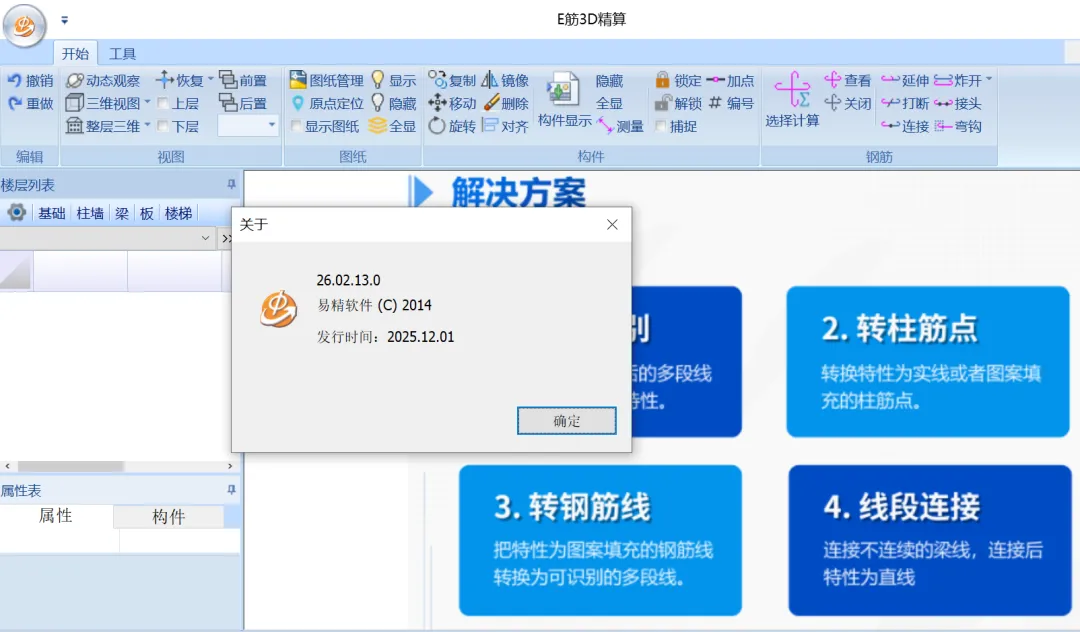
Task: Click the 构件 隐藏 button
Action: (x=610, y=81)
